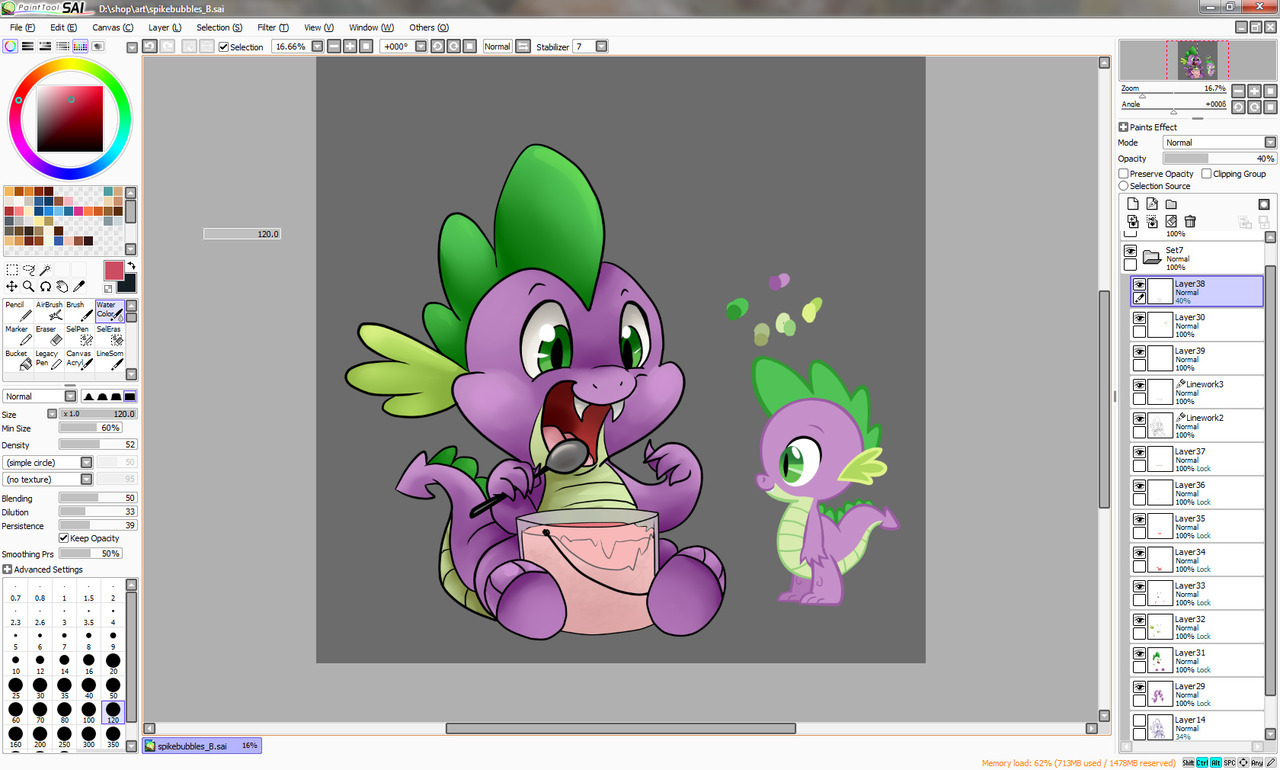
Task: Switch to spikebubbles_B.sai document tab
Action: click(202, 745)
